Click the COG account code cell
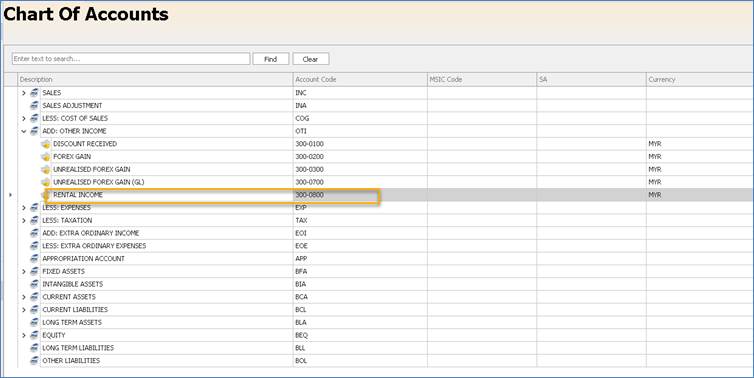This screenshot has height=378, width=754. pos(360,118)
